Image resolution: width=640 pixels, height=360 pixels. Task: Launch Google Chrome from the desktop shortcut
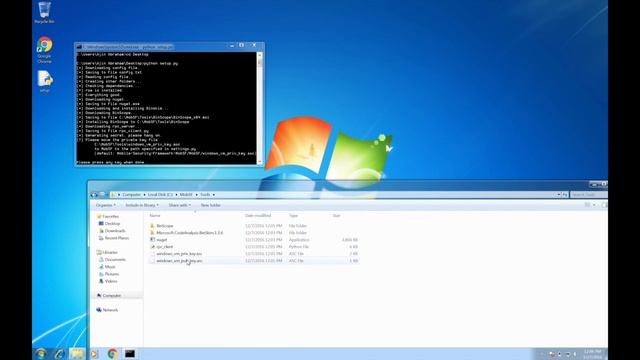(x=44, y=49)
